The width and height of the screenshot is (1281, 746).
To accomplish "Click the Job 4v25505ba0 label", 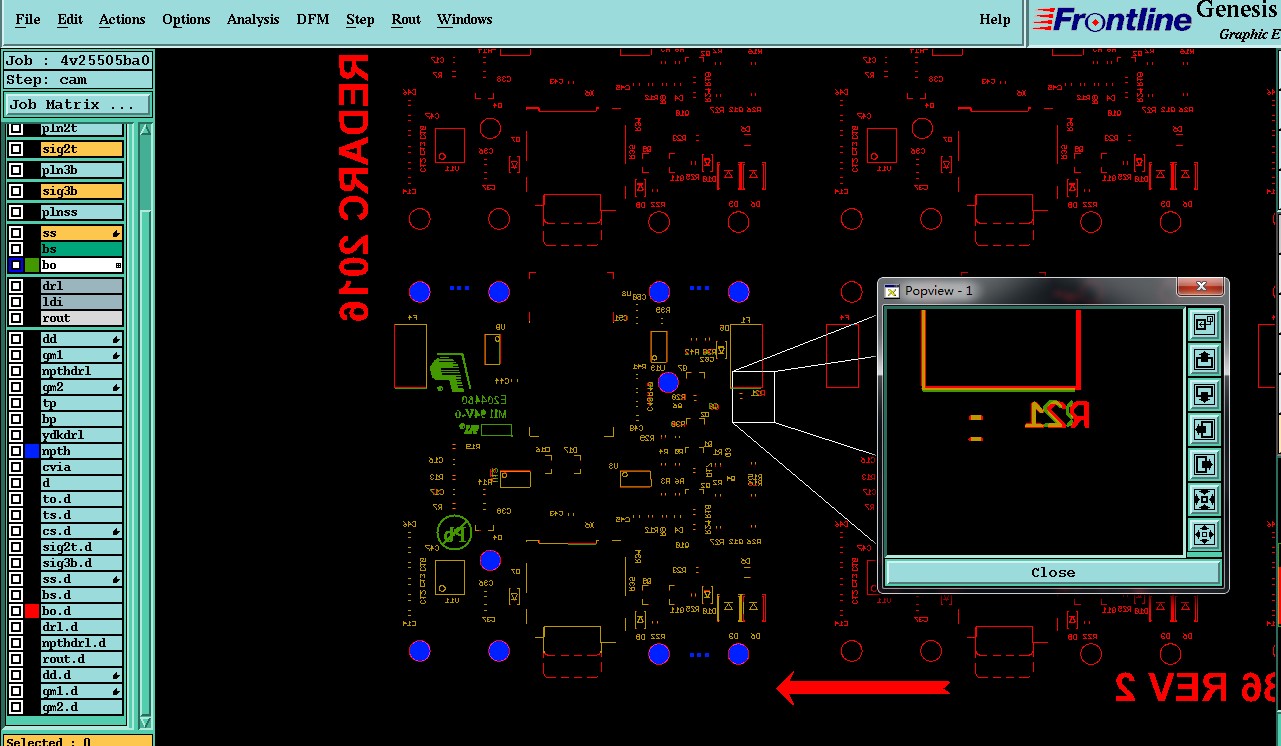I will pos(78,60).
